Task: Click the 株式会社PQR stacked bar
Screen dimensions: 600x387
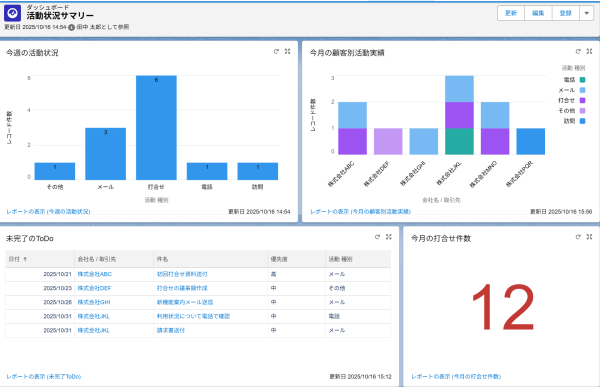Action: pyautogui.click(x=531, y=141)
